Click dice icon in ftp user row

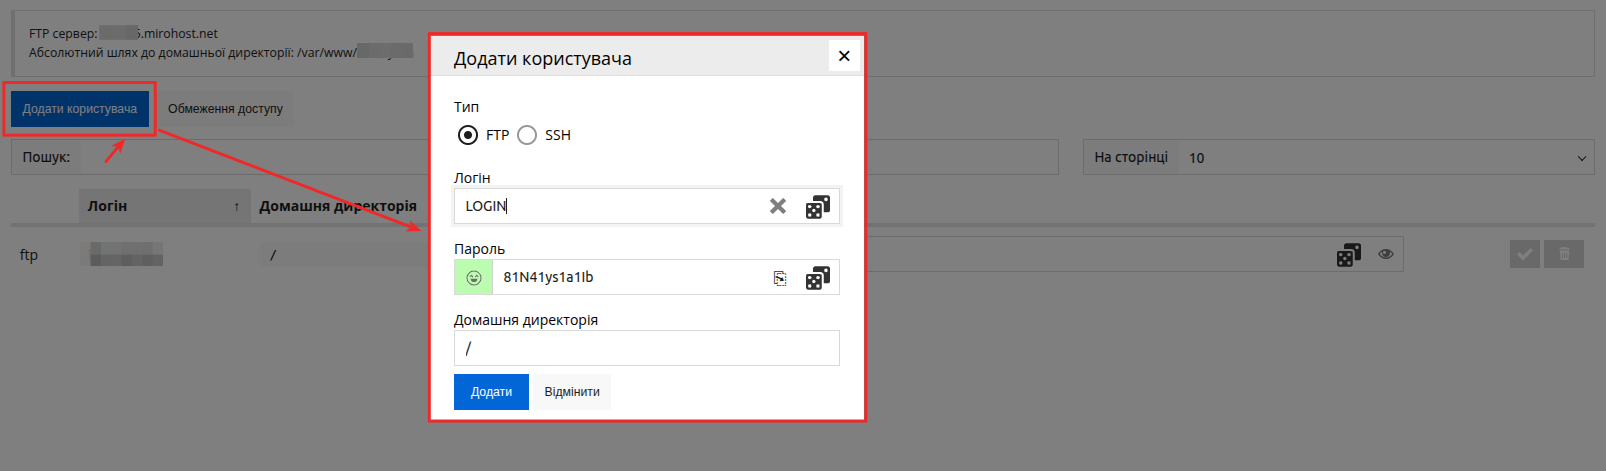pos(1349,255)
